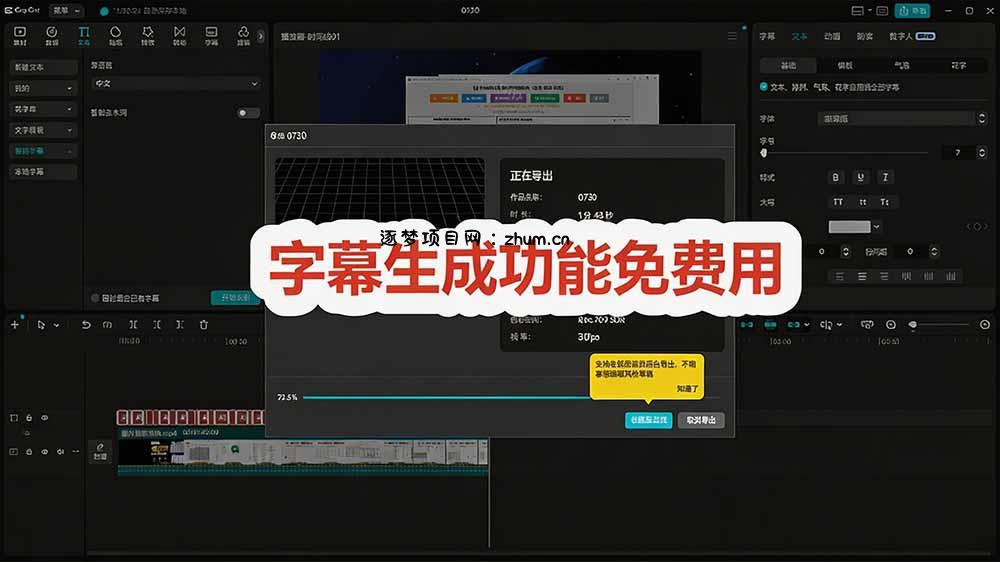Click the keyframe diamond icon

[977, 226]
